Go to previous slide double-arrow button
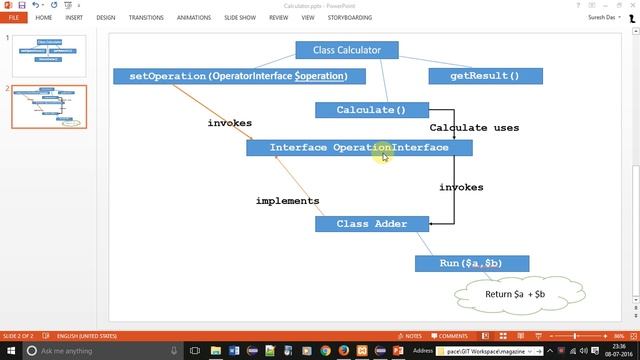This screenshot has width=640, height=360. point(636,308)
